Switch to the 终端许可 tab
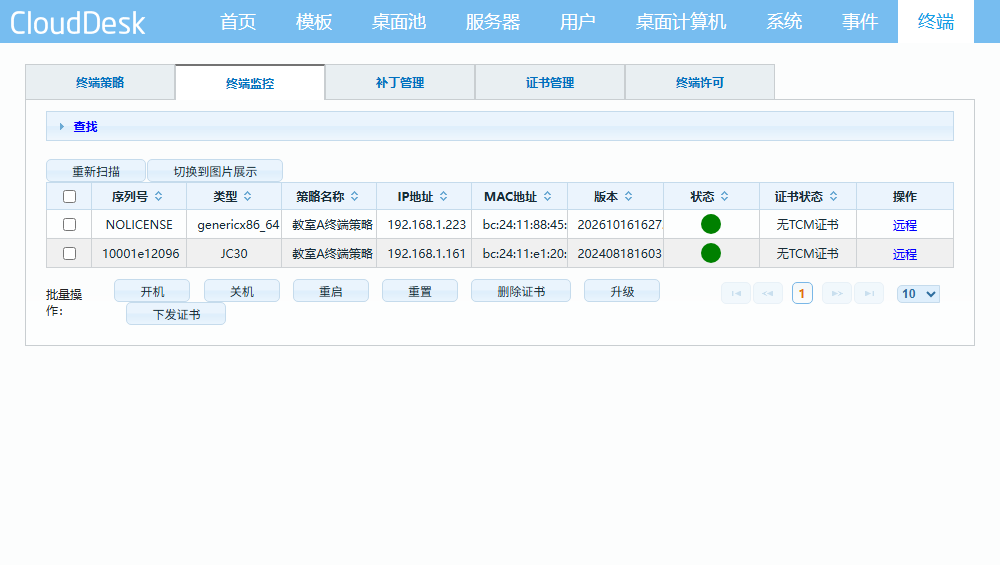 tap(700, 82)
